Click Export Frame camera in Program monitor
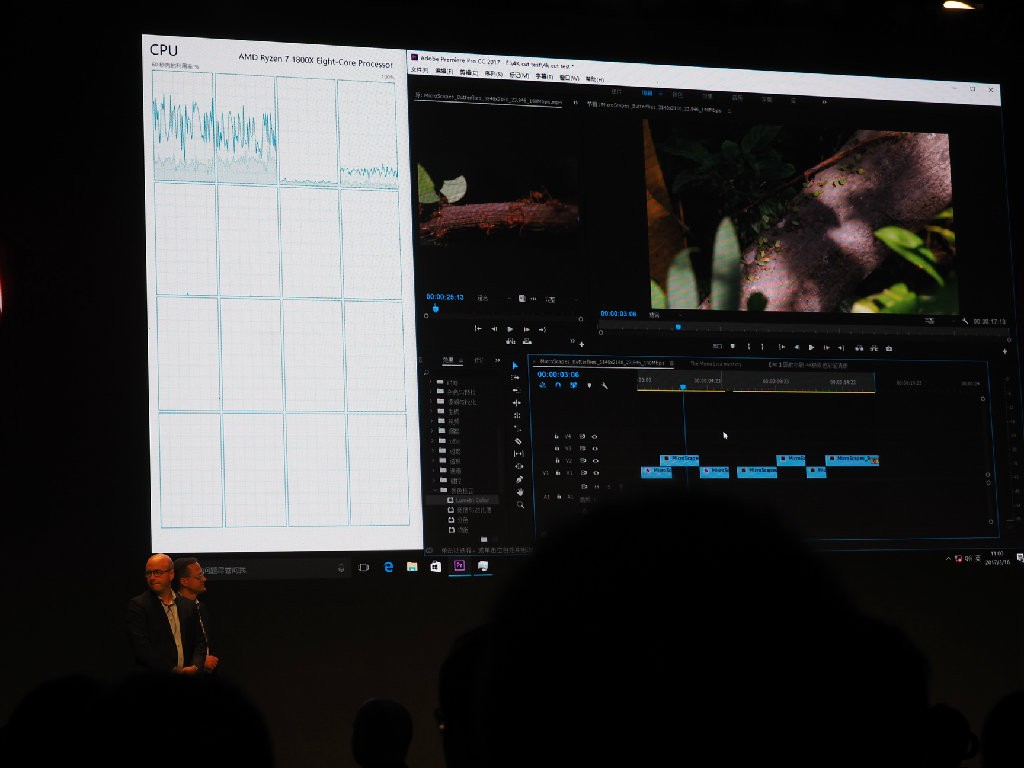Image resolution: width=1024 pixels, height=768 pixels. [x=889, y=349]
